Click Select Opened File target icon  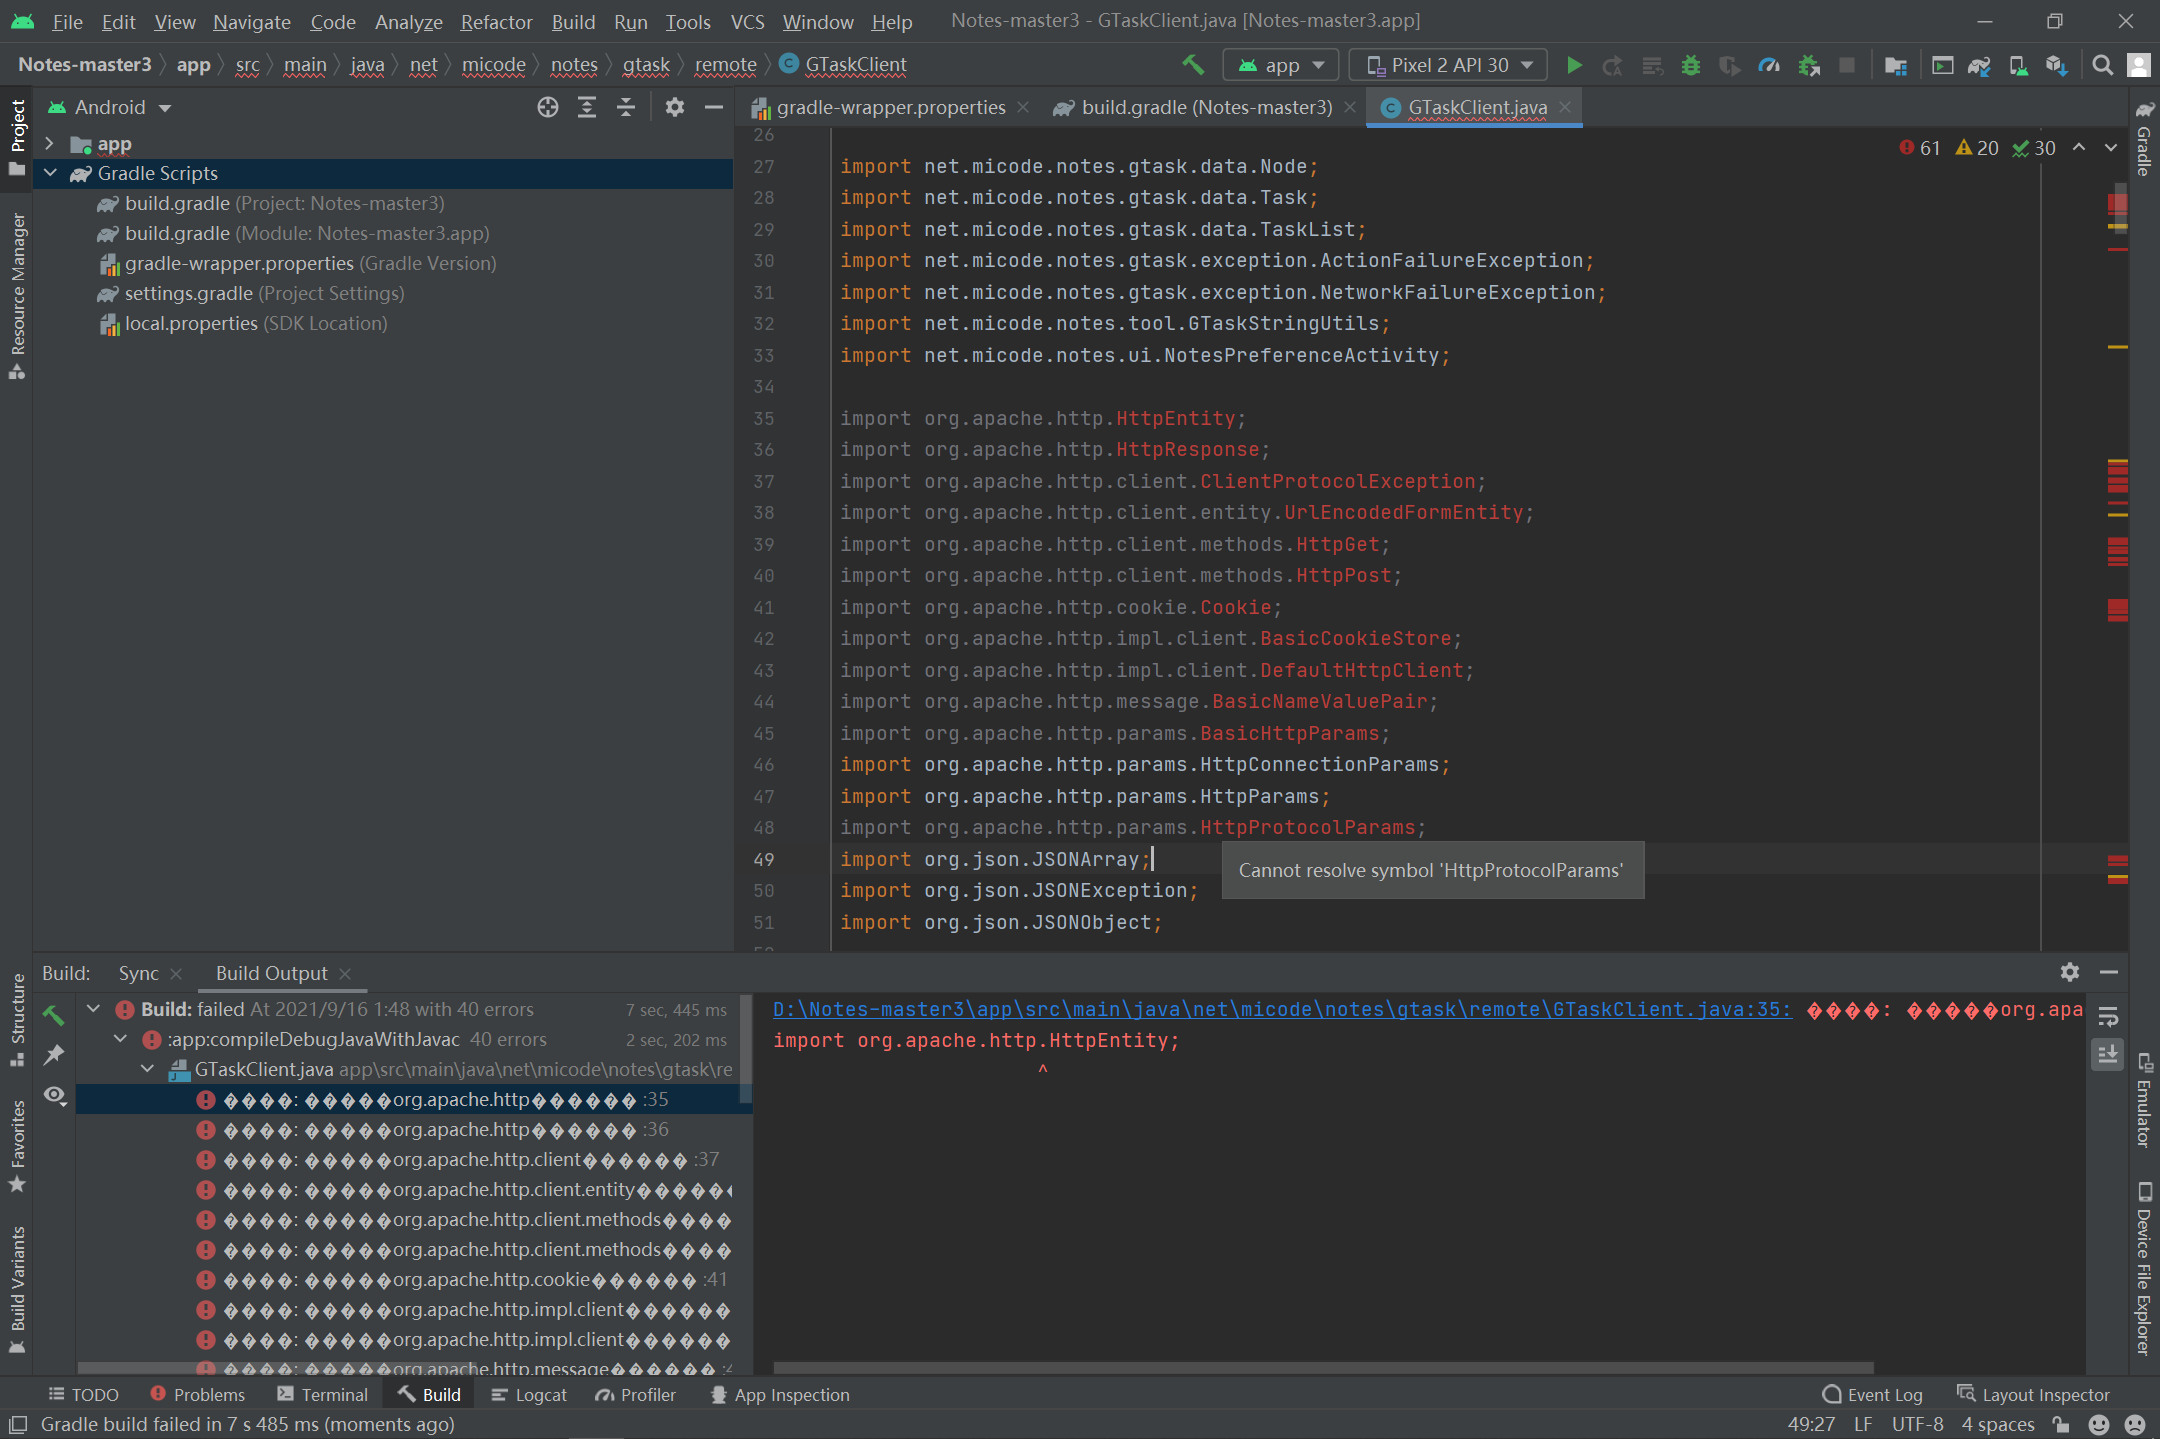(547, 107)
